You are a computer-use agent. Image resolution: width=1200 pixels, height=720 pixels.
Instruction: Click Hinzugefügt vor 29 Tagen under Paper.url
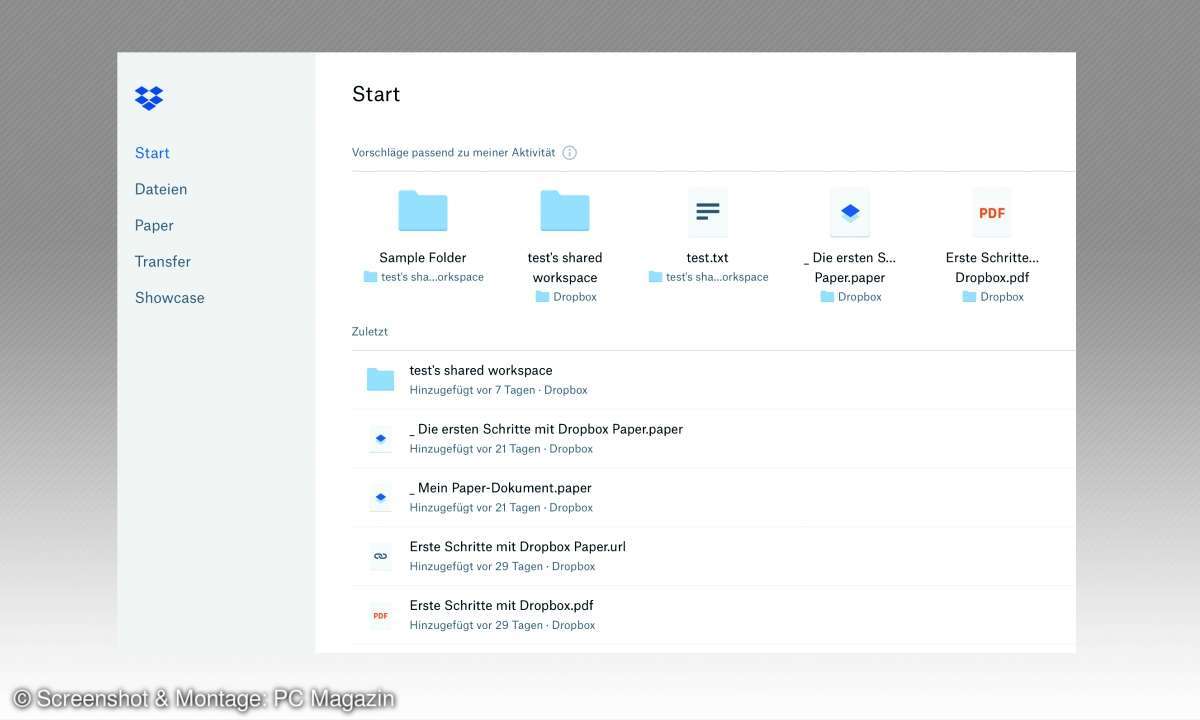[476, 566]
